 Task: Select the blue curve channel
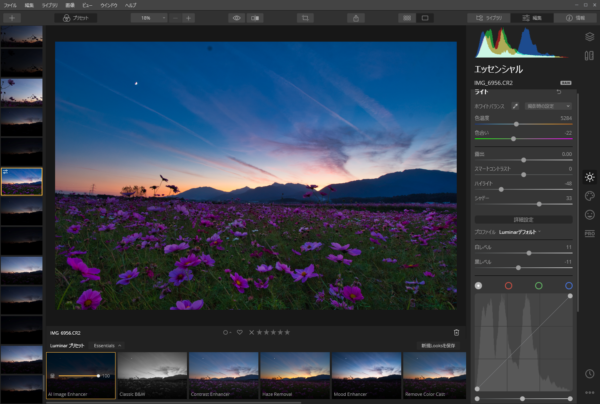(x=568, y=285)
